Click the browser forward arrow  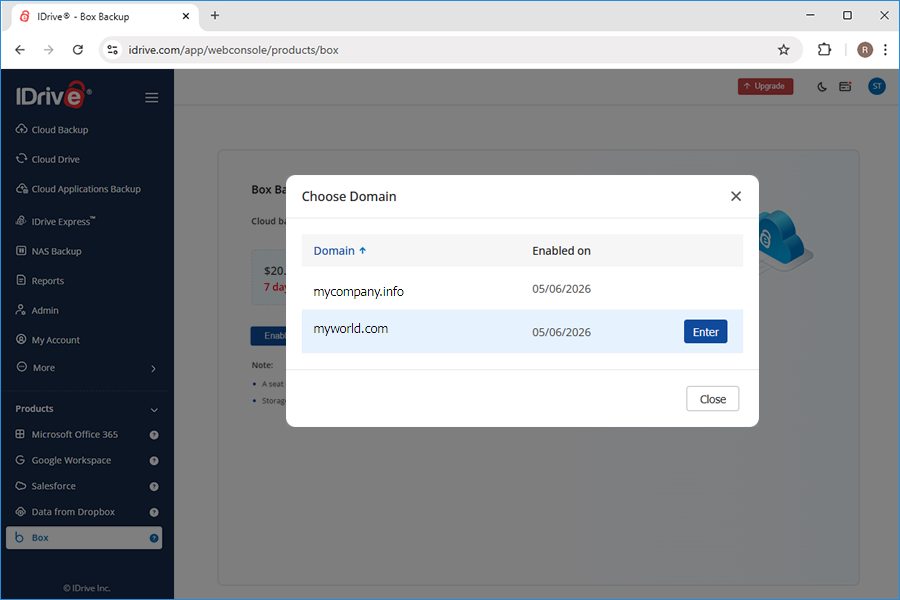pos(49,50)
